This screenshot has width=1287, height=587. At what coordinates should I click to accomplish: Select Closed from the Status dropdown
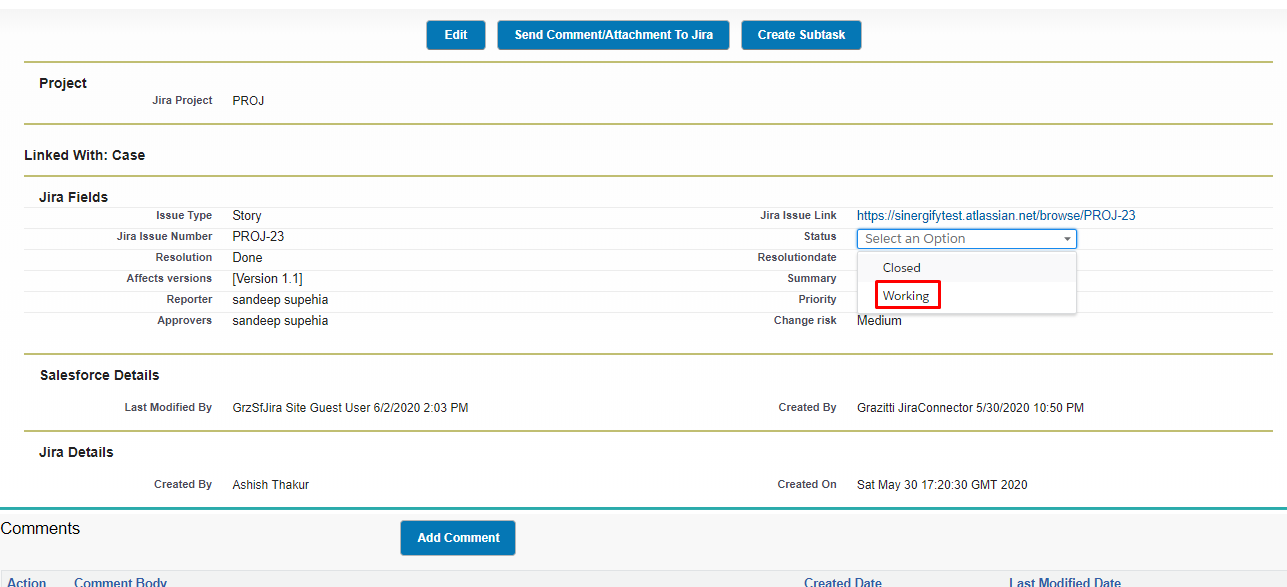(901, 267)
